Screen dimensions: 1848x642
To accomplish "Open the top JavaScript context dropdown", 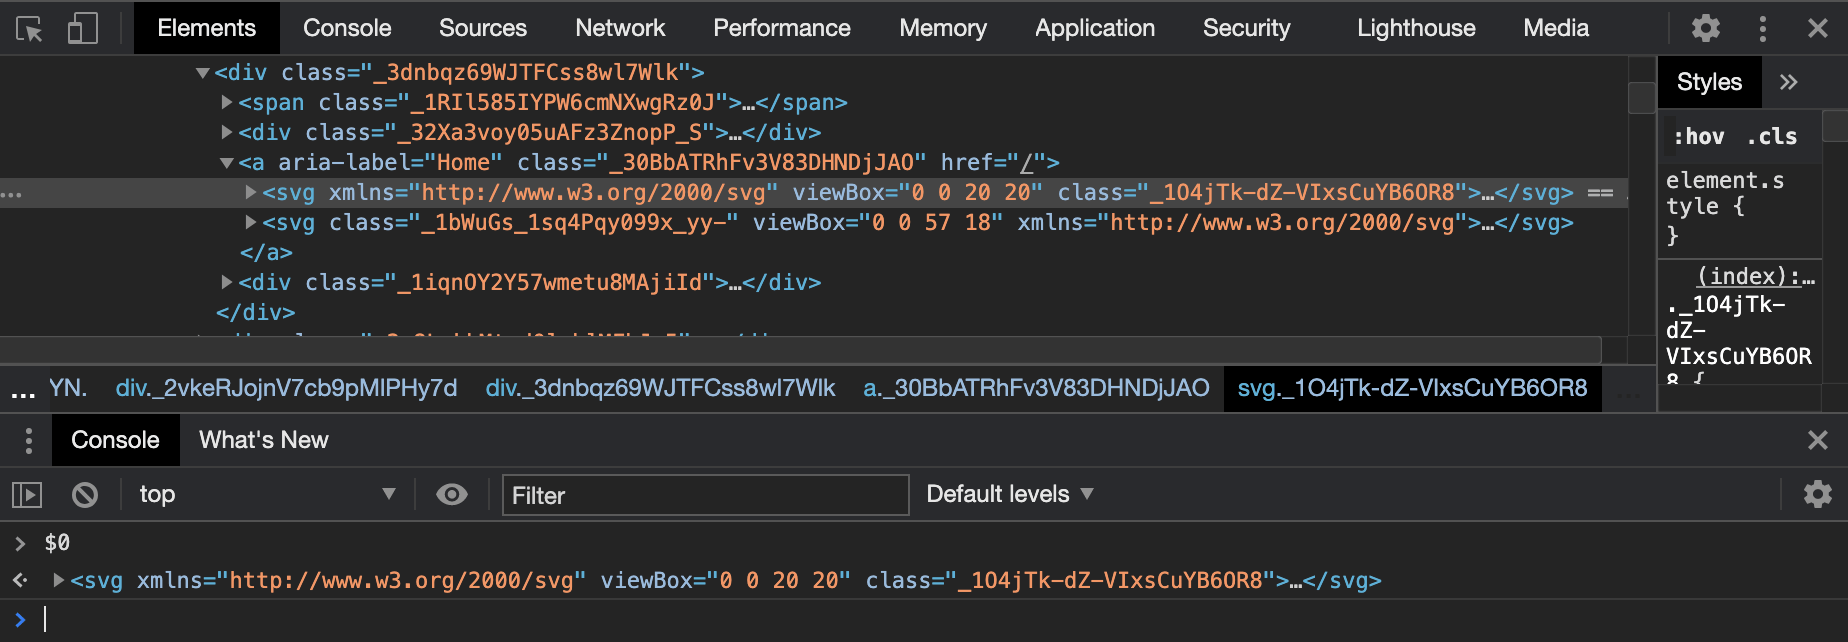I will 266,494.
